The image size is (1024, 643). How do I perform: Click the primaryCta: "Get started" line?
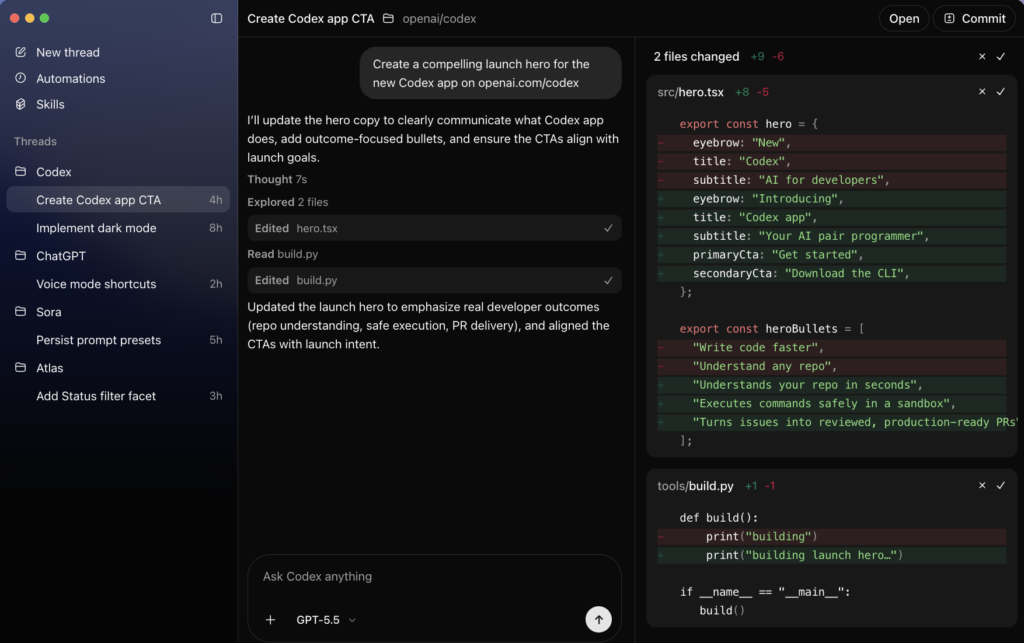pos(831,255)
